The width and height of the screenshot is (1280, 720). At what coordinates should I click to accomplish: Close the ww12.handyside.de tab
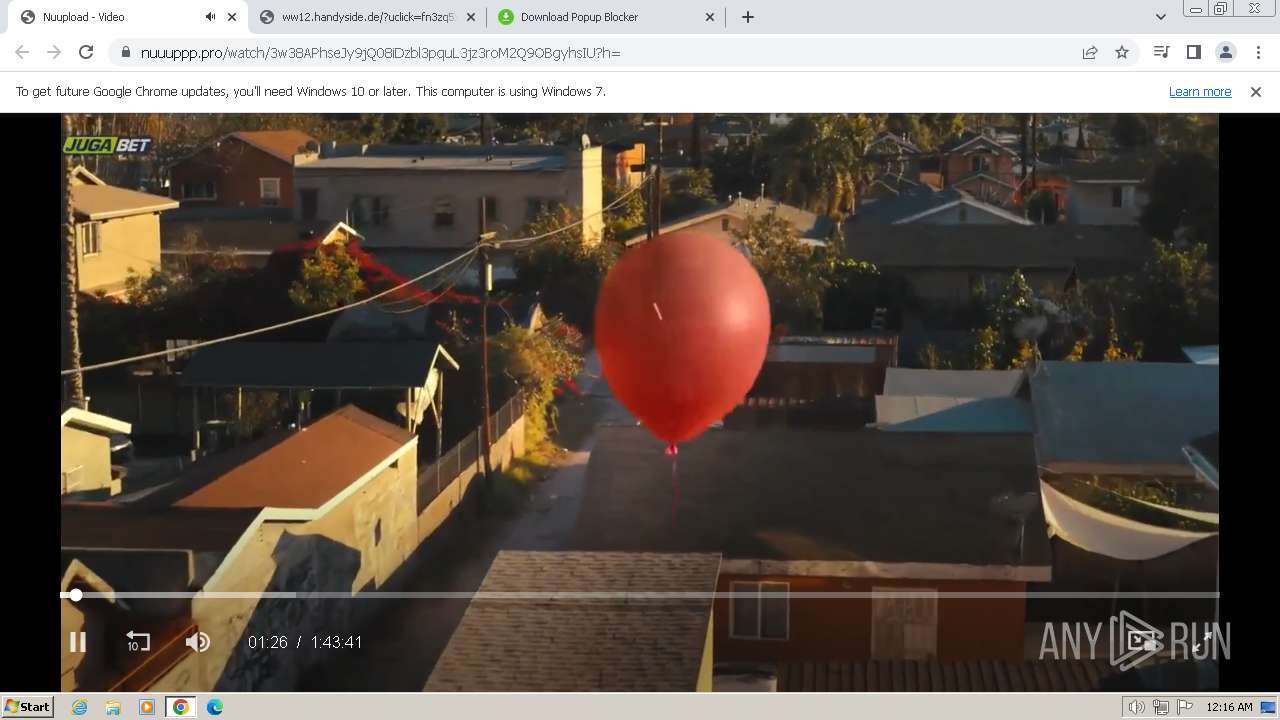pos(471,17)
